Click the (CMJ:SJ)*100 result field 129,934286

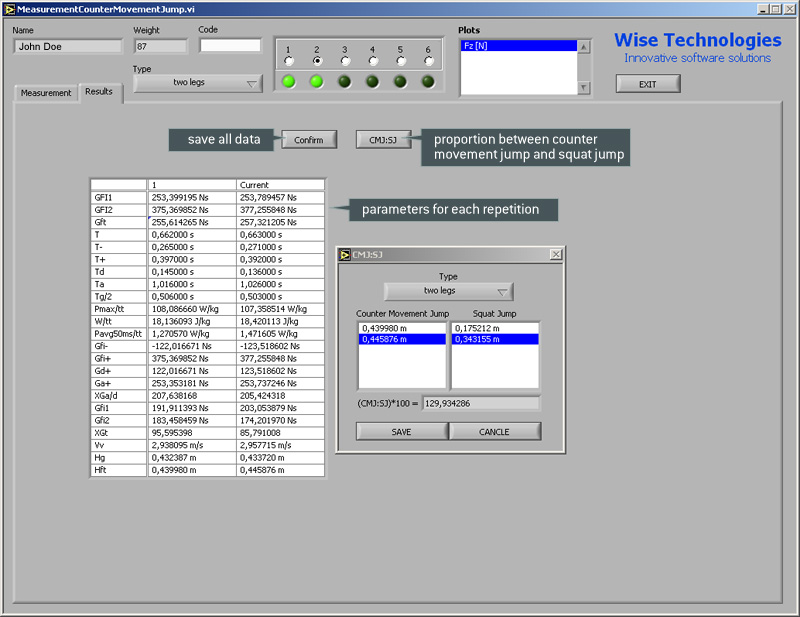[481, 404]
